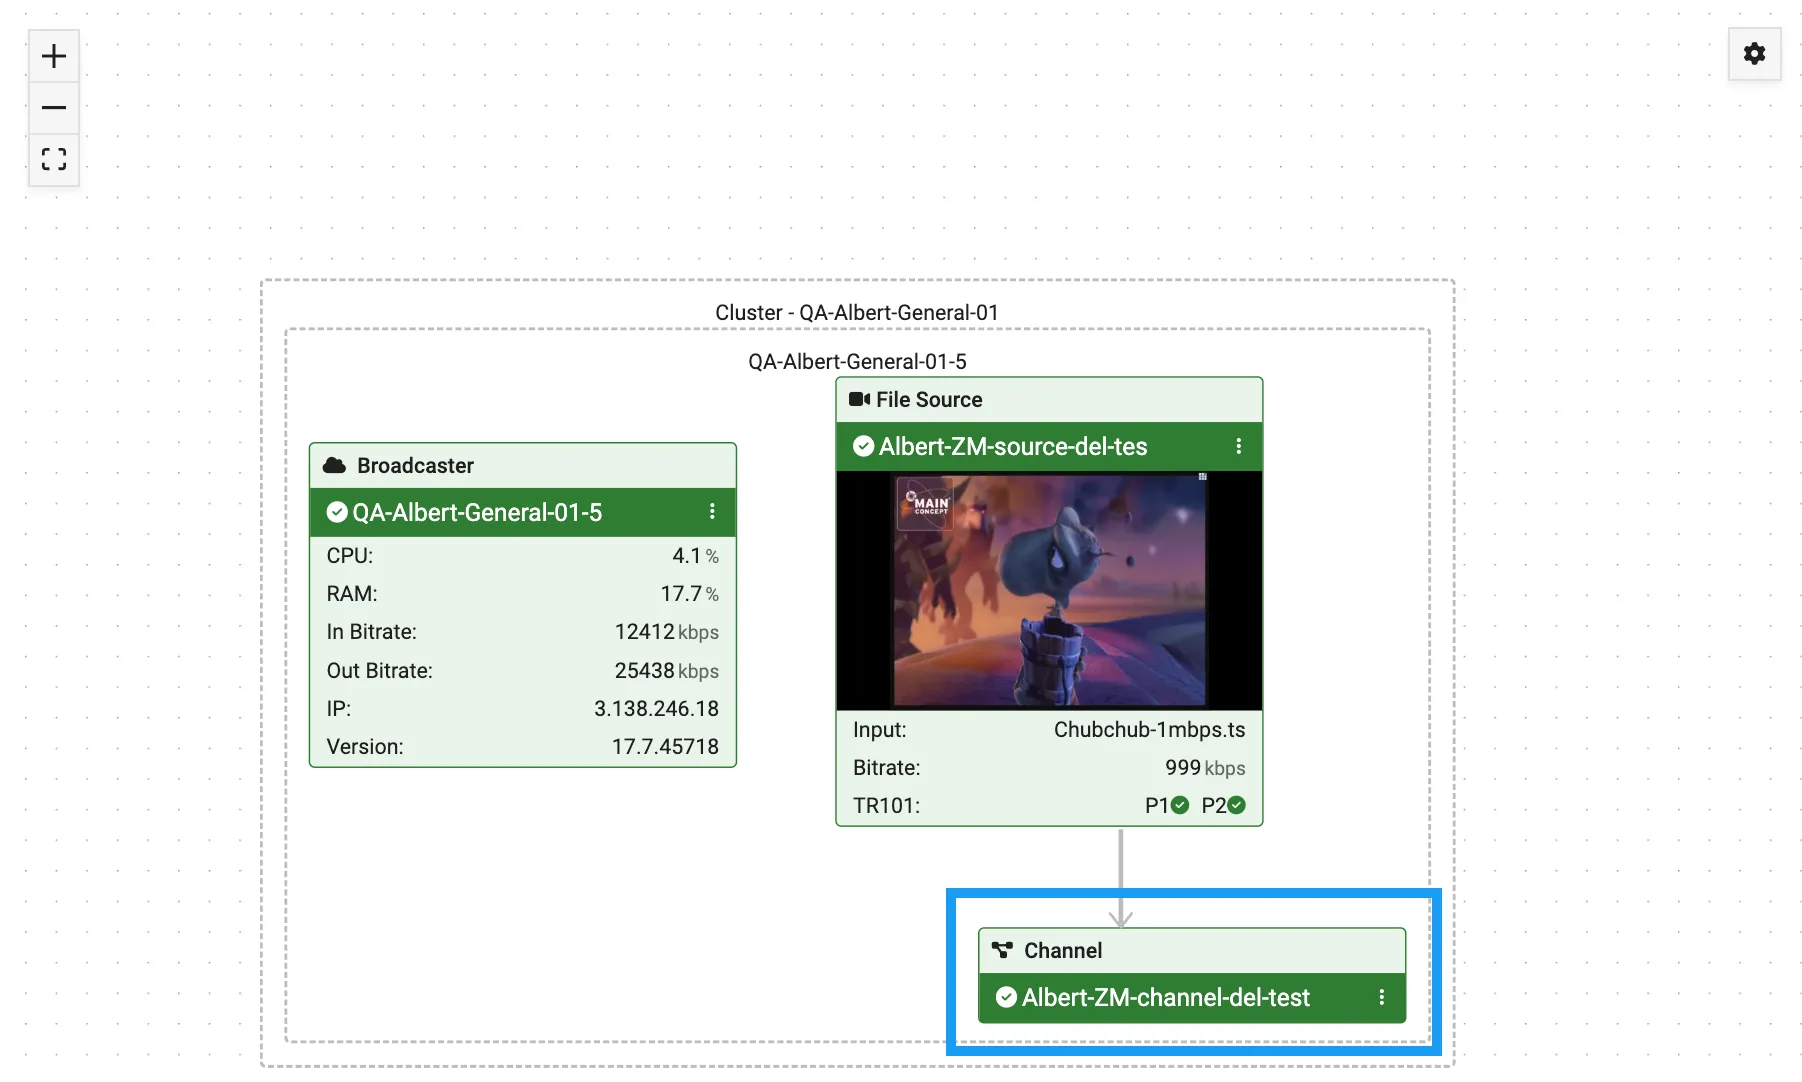Viewport: 1802px width, 1082px height.
Task: Click source Bitrate value 999 kbps
Action: (1205, 767)
